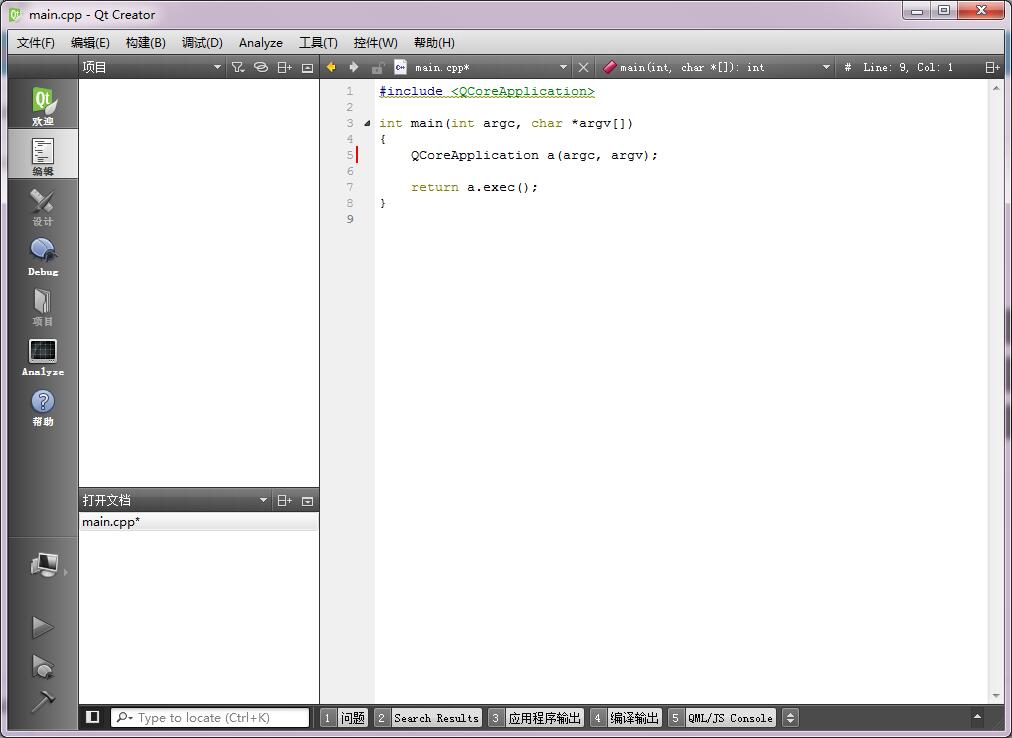Open the 帮助(H) menu

[x=434, y=43]
